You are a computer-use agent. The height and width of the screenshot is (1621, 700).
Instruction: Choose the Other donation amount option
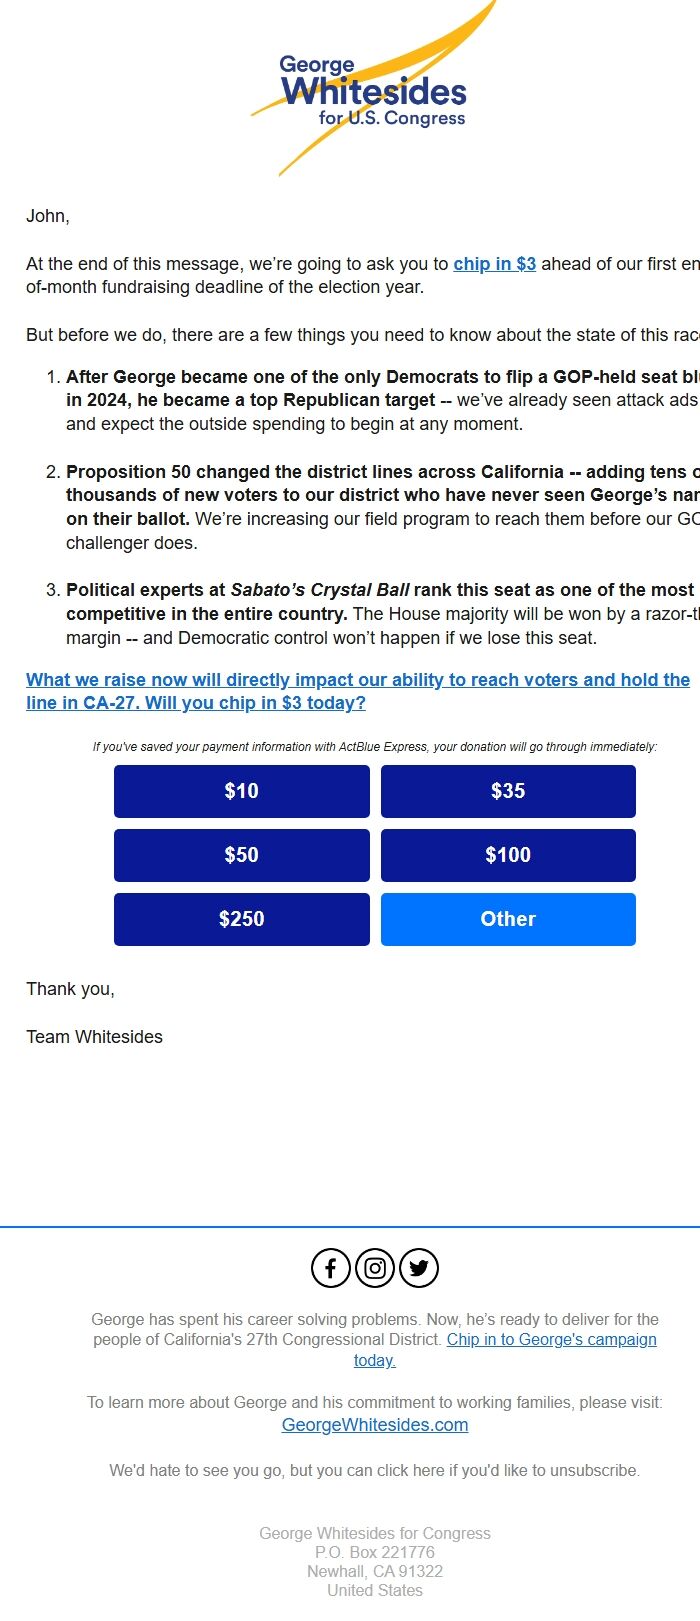point(508,919)
